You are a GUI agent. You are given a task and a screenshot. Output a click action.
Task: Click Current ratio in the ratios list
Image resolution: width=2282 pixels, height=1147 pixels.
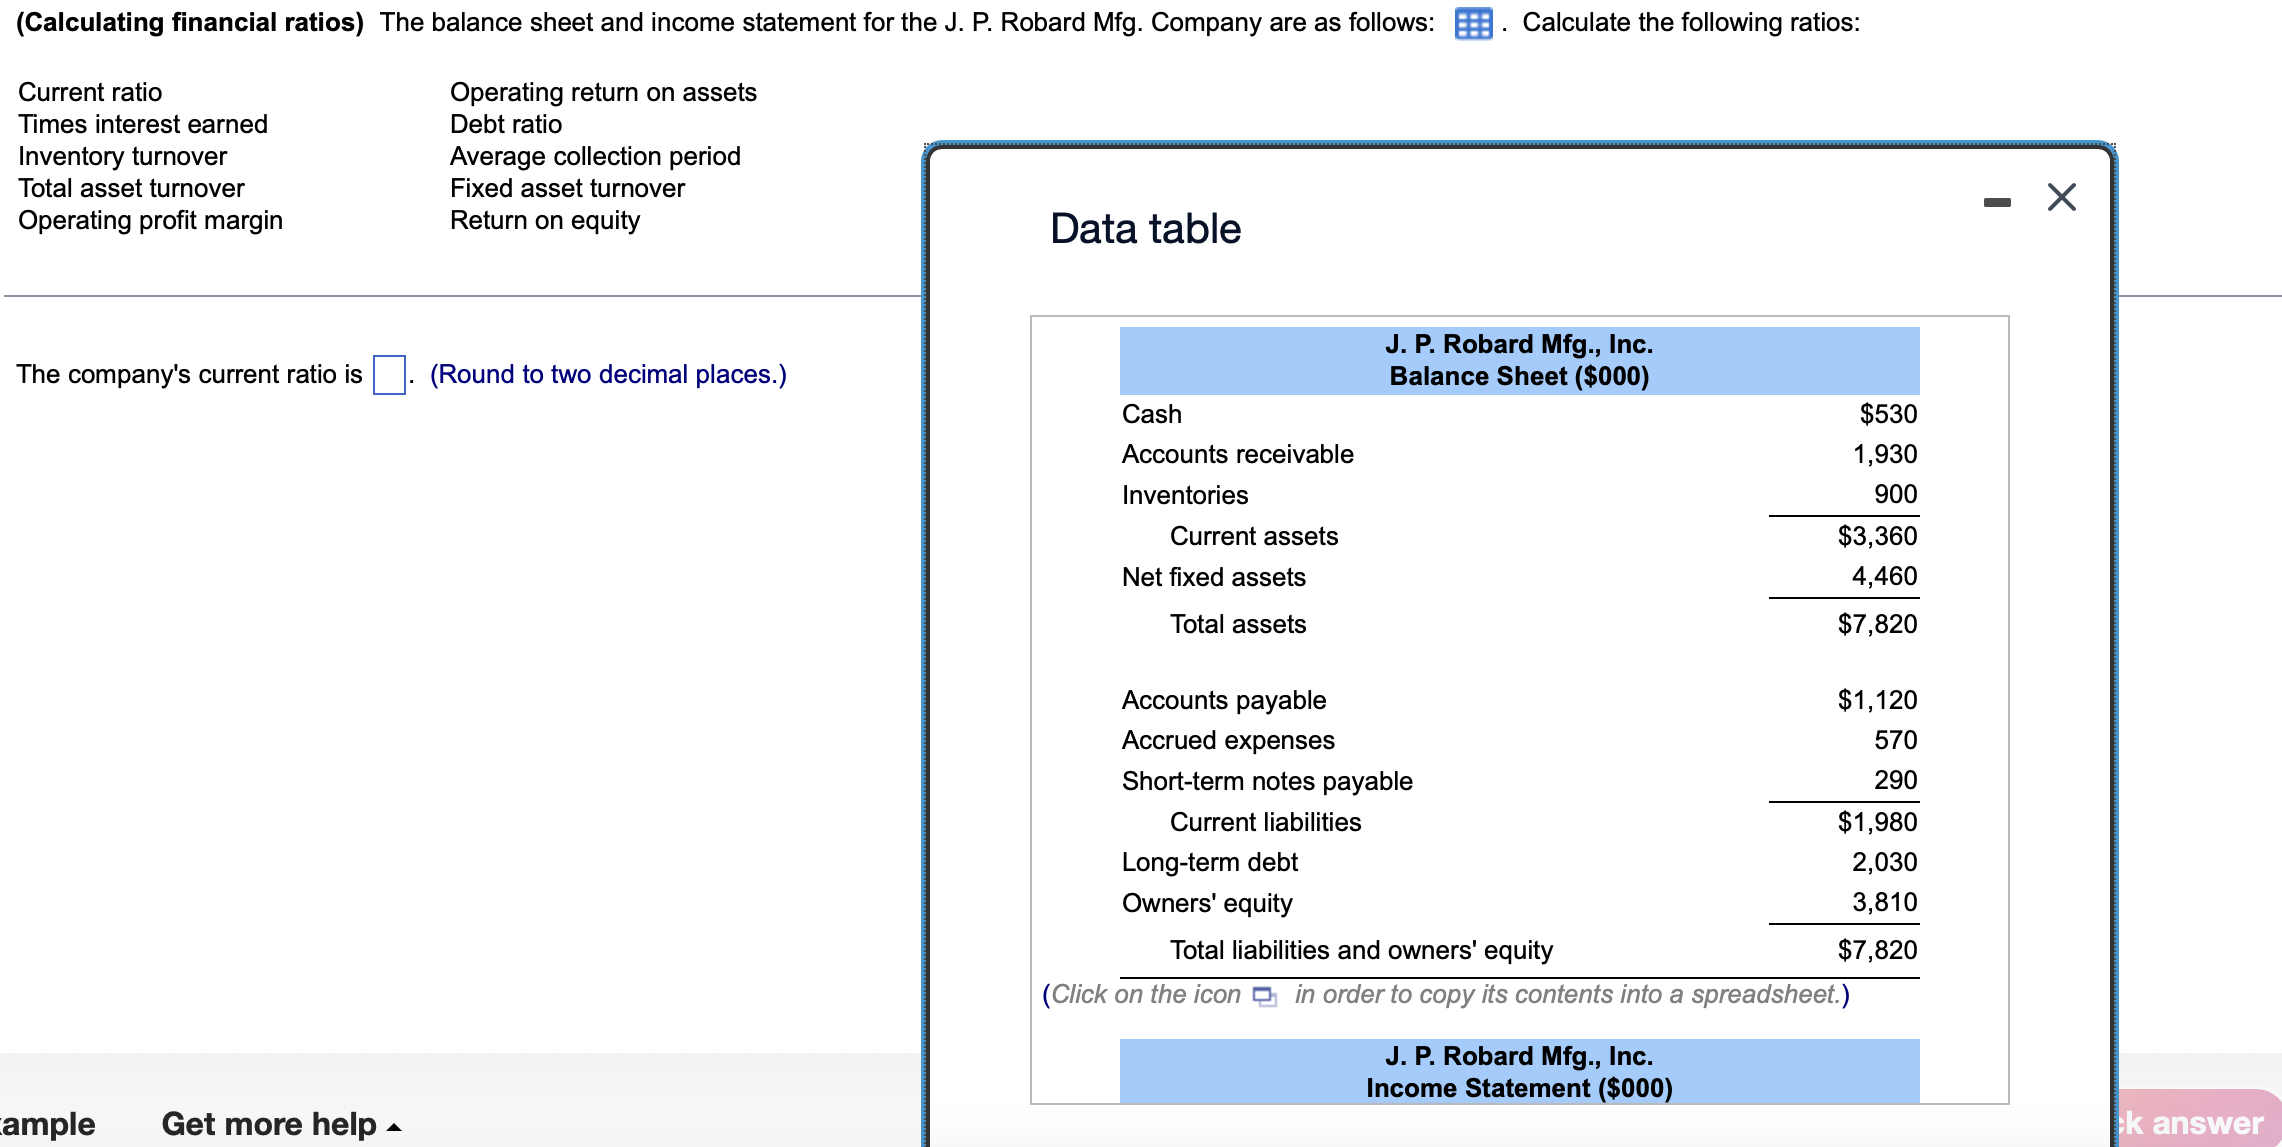pyautogui.click(x=90, y=92)
